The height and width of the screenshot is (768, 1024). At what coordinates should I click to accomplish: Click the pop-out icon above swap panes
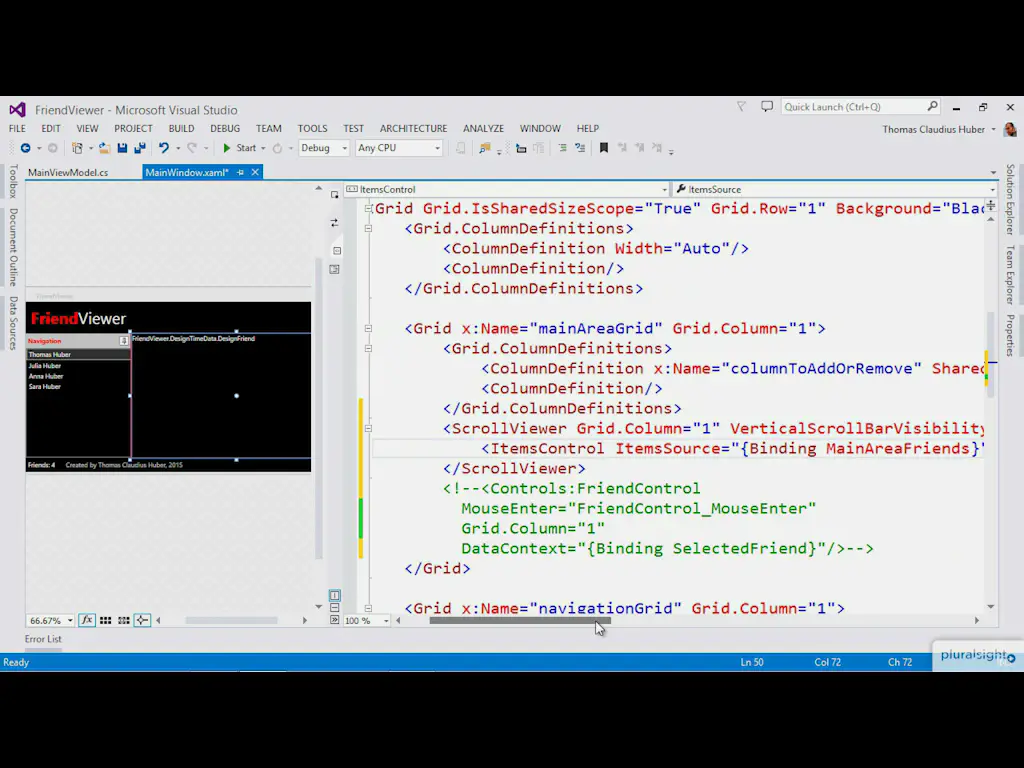pyautogui.click(x=334, y=195)
